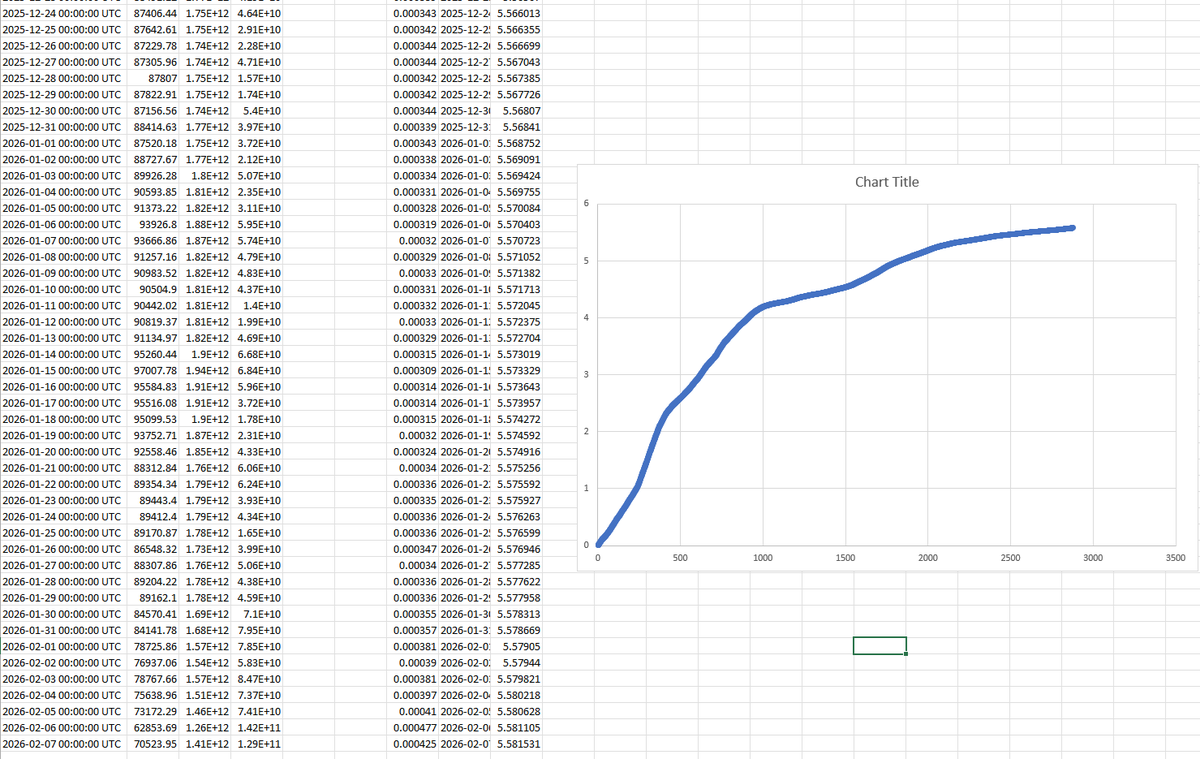
Task: Select price cell 90593.85
Action: click(x=155, y=191)
